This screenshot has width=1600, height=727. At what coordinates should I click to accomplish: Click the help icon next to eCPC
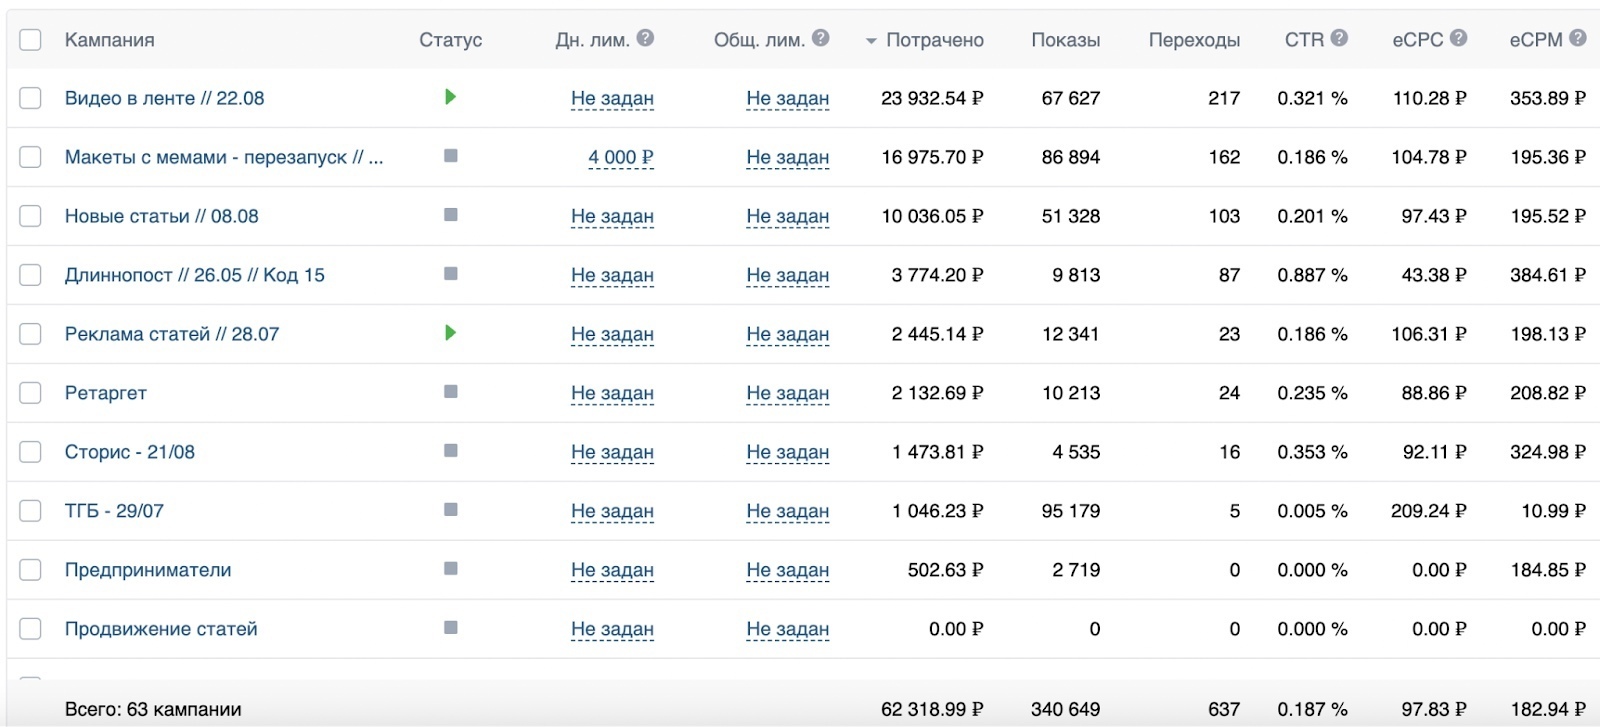tap(1459, 38)
